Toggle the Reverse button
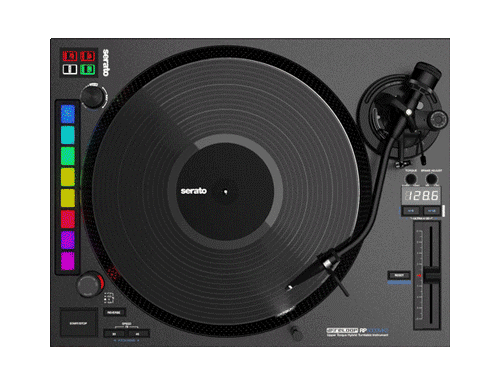 pyautogui.click(x=114, y=312)
